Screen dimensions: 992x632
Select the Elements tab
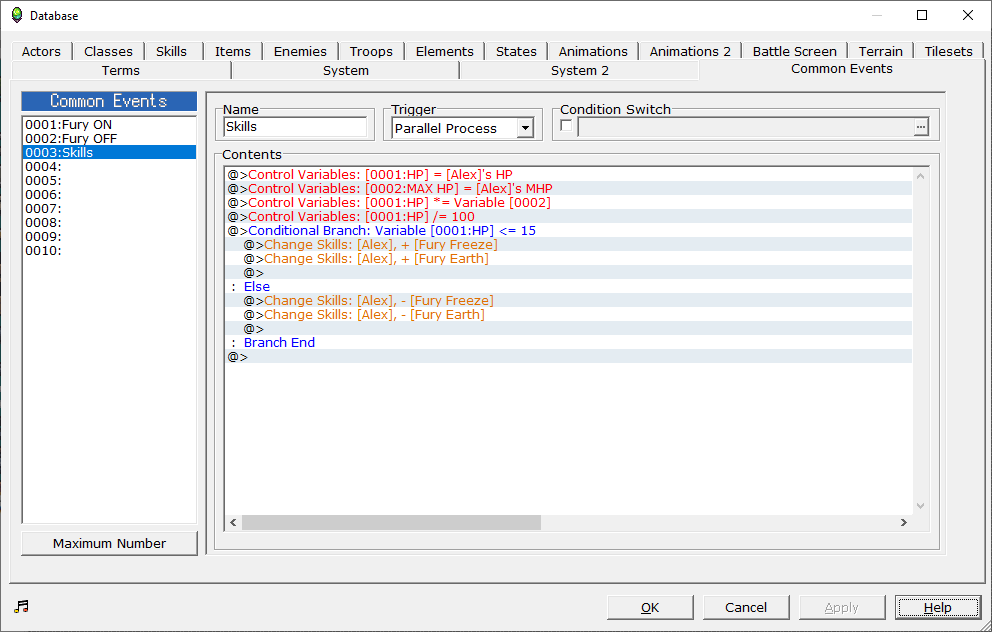click(x=445, y=51)
